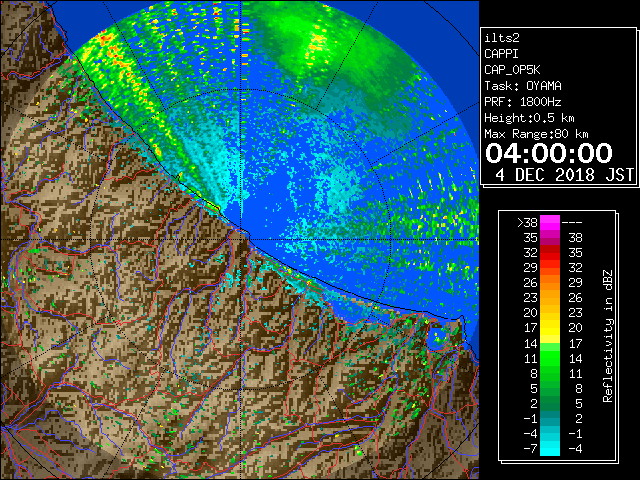640x480 pixels.
Task: Click the 'Height:0.5 km' line
Action: pyautogui.click(x=529, y=118)
